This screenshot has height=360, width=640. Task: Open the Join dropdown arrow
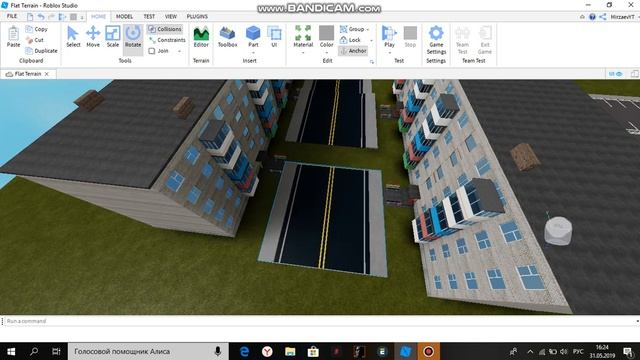pos(179,51)
